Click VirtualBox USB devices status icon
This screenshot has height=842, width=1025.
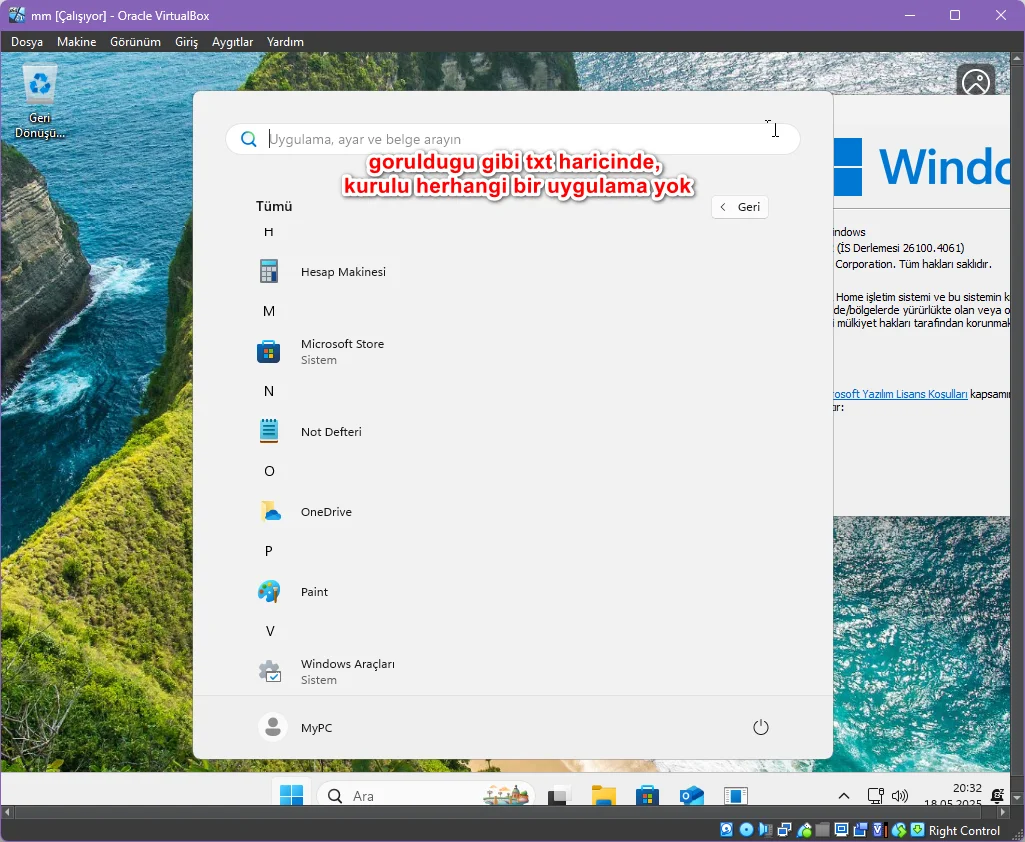[x=804, y=830]
